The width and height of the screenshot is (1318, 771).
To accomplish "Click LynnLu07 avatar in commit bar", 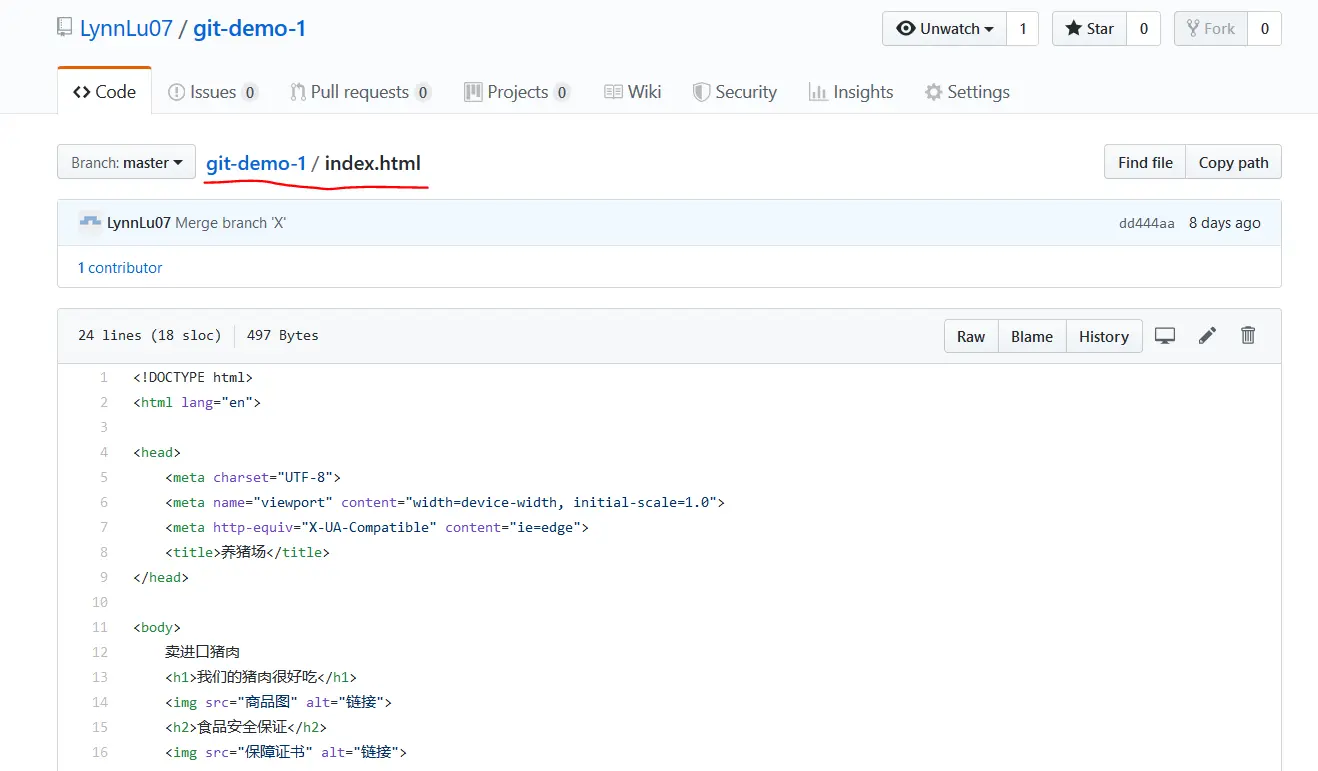I will (90, 222).
